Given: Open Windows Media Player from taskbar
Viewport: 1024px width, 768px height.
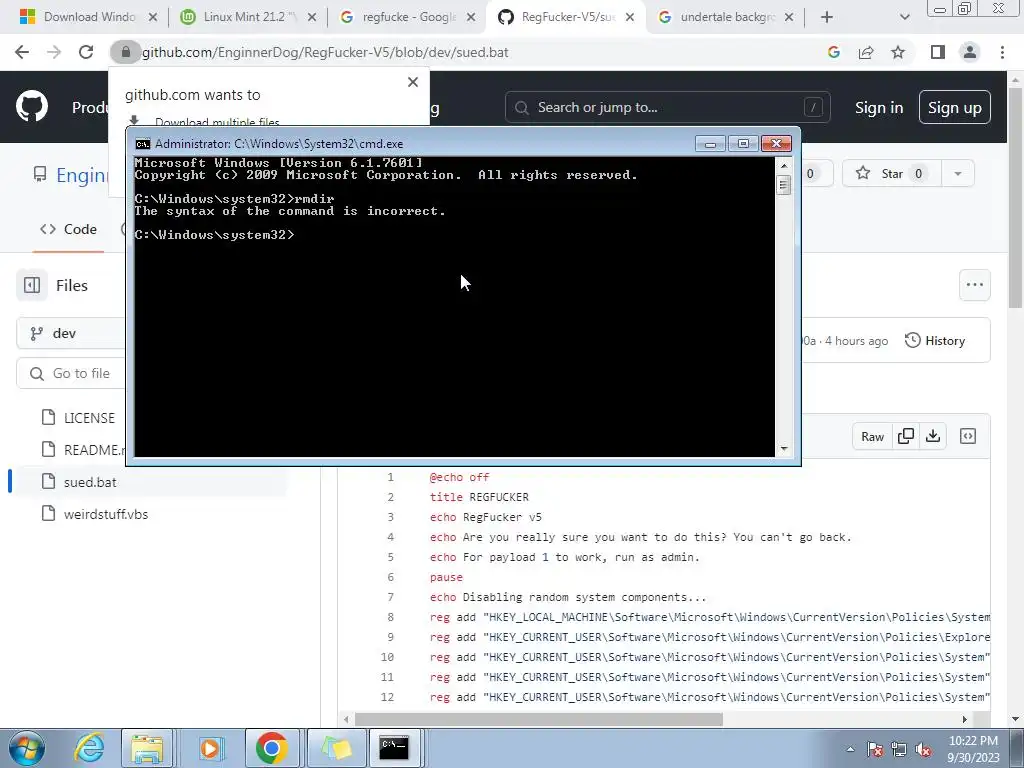Looking at the screenshot, I should click(x=210, y=748).
